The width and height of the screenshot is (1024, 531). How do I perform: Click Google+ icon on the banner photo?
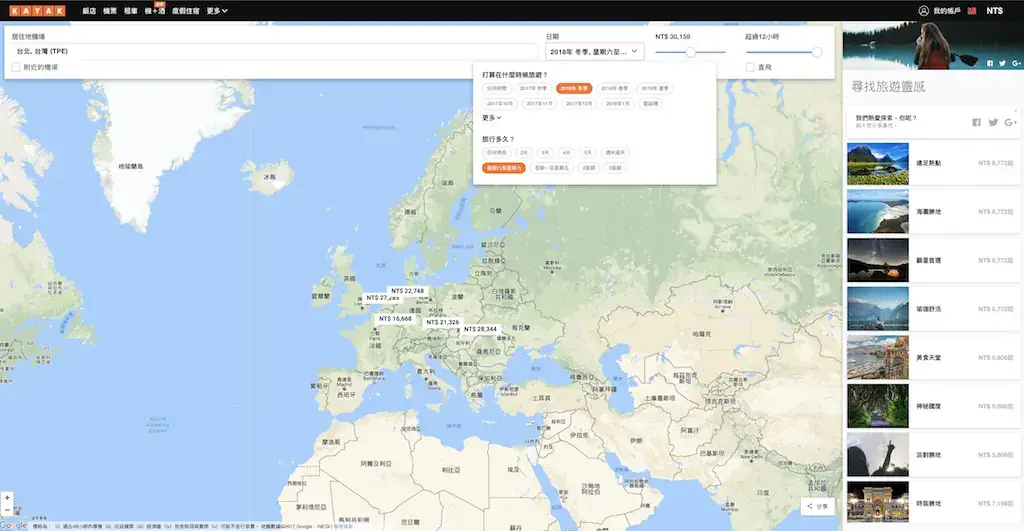tap(1016, 63)
